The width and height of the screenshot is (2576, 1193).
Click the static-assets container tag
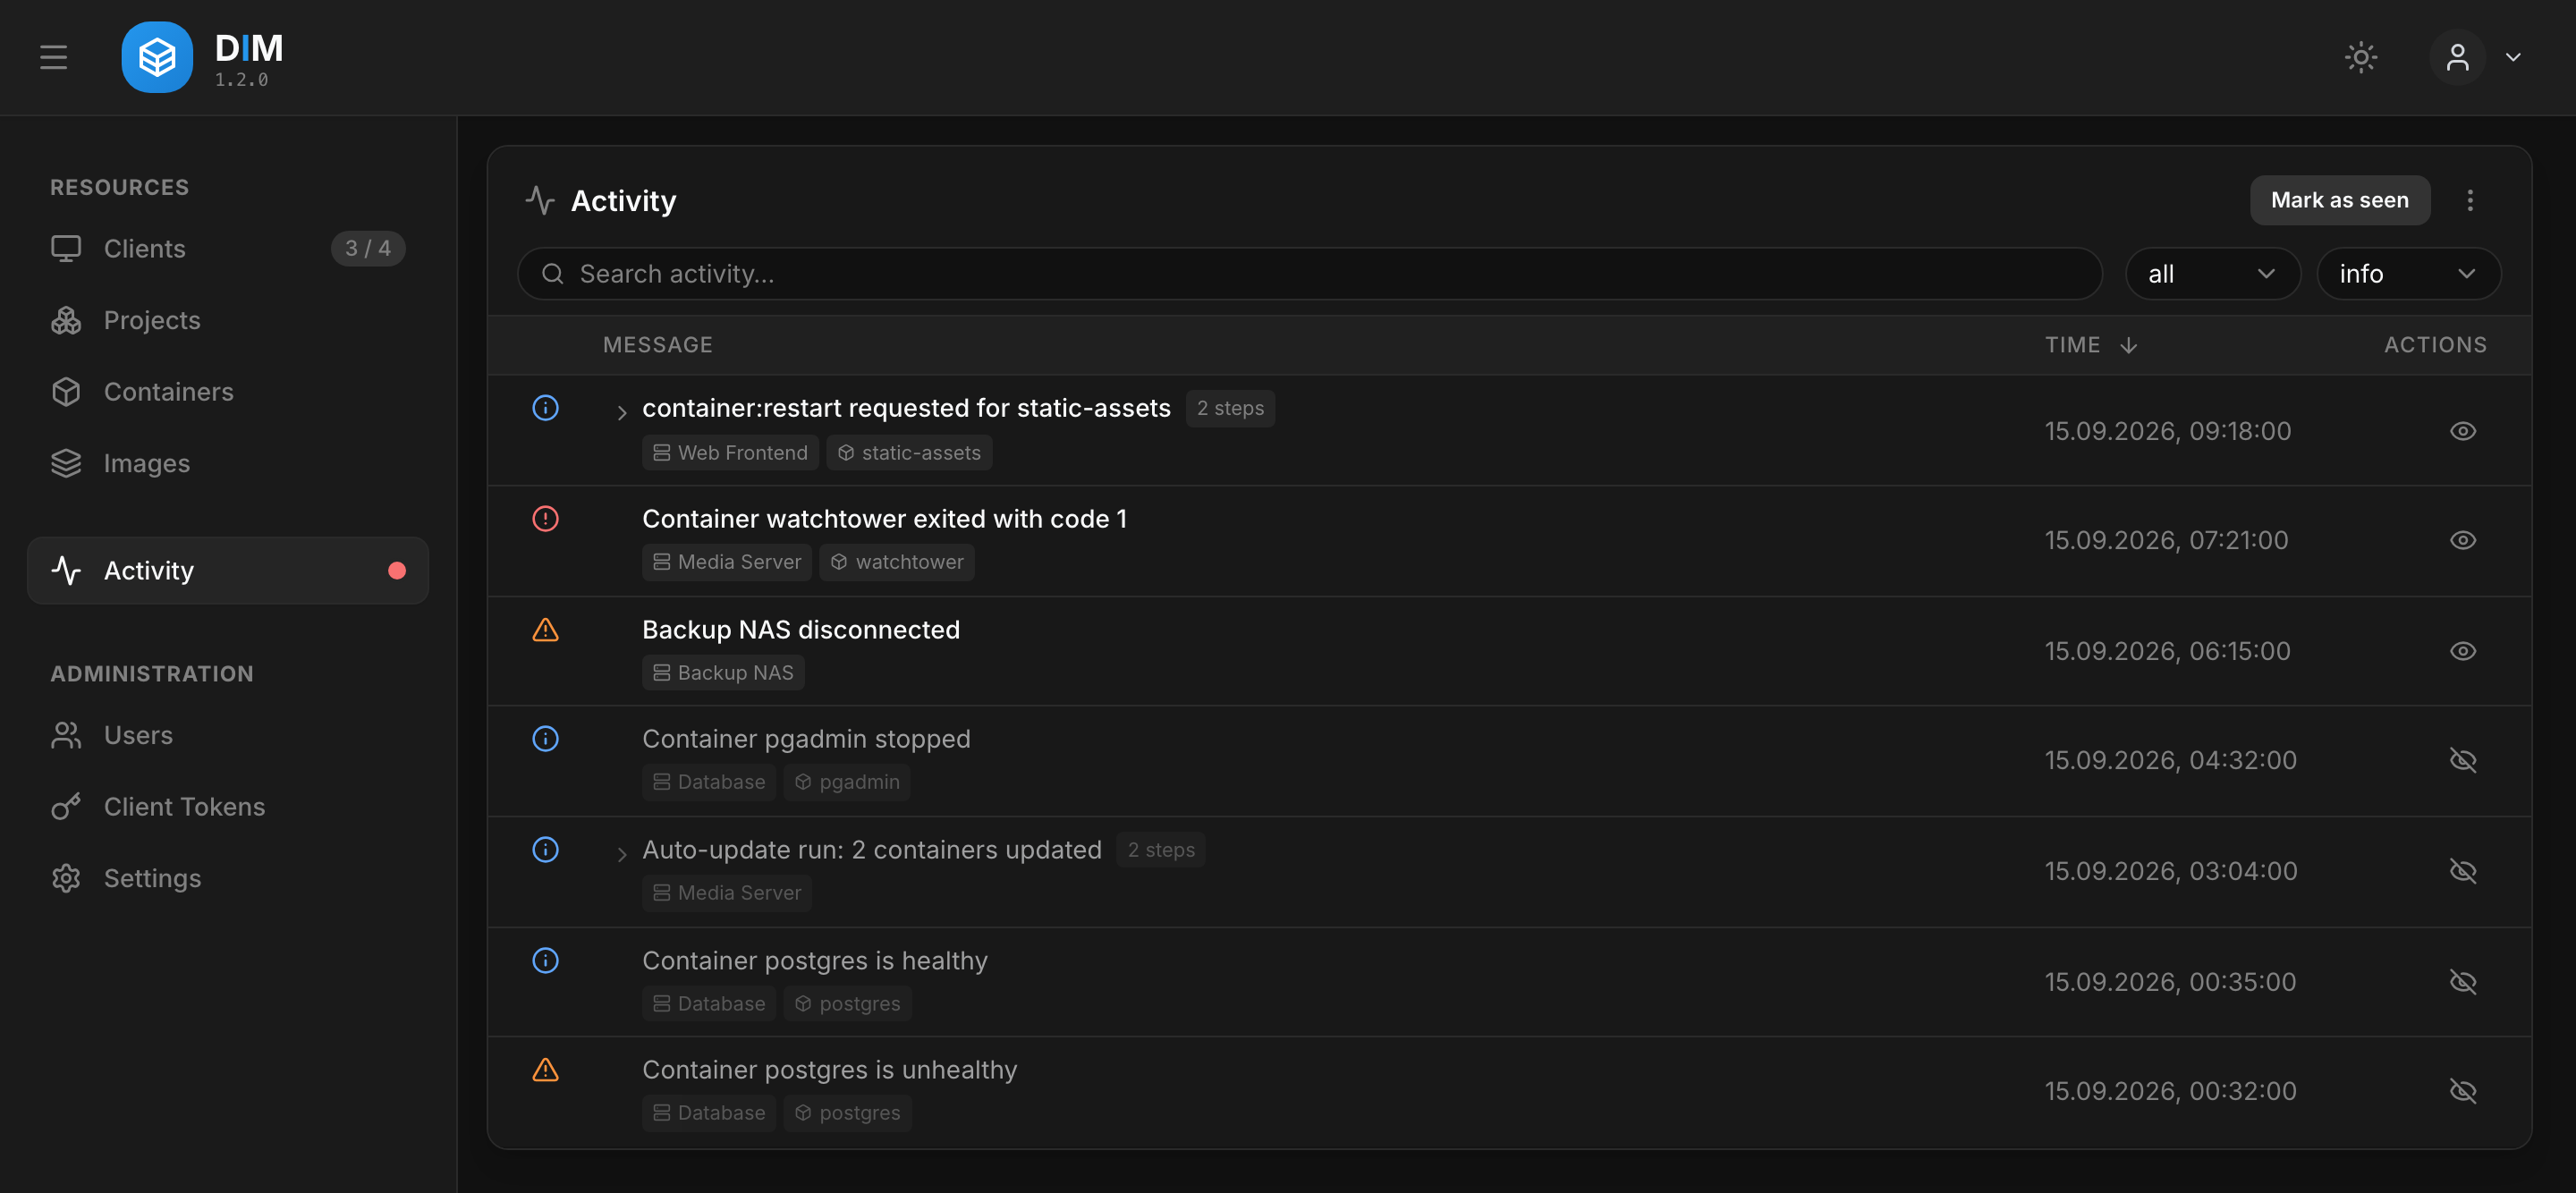(x=909, y=453)
